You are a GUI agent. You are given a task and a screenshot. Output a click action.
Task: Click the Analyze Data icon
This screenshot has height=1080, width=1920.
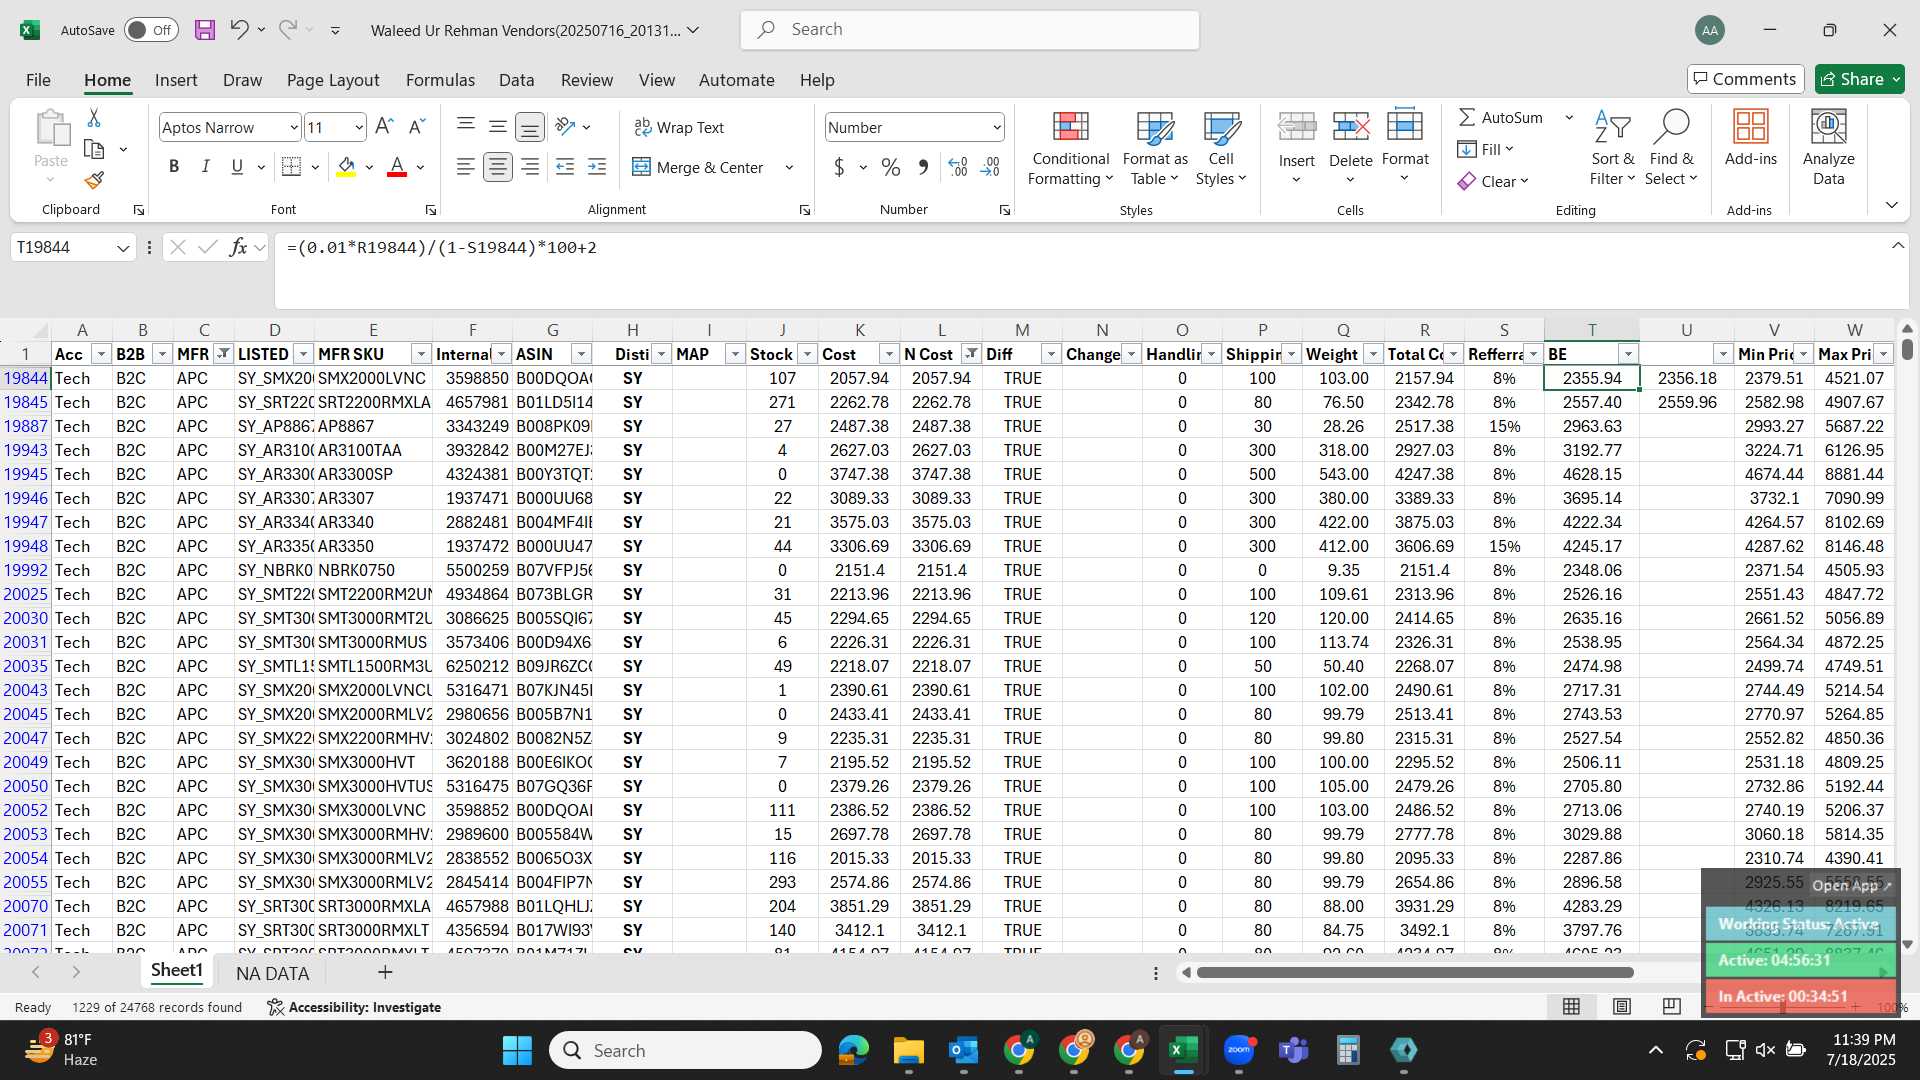[x=1828, y=148]
